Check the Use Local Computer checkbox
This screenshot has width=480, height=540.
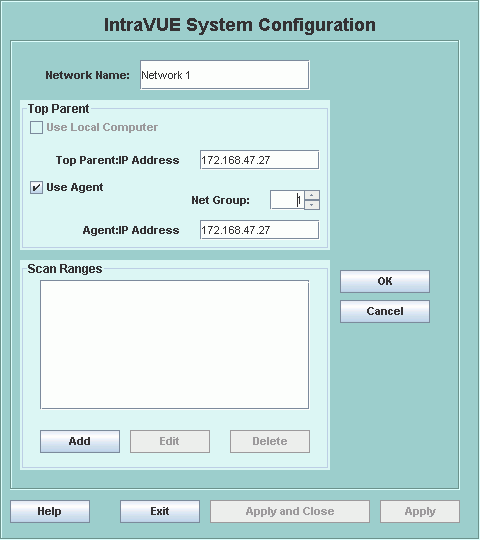click(36, 127)
